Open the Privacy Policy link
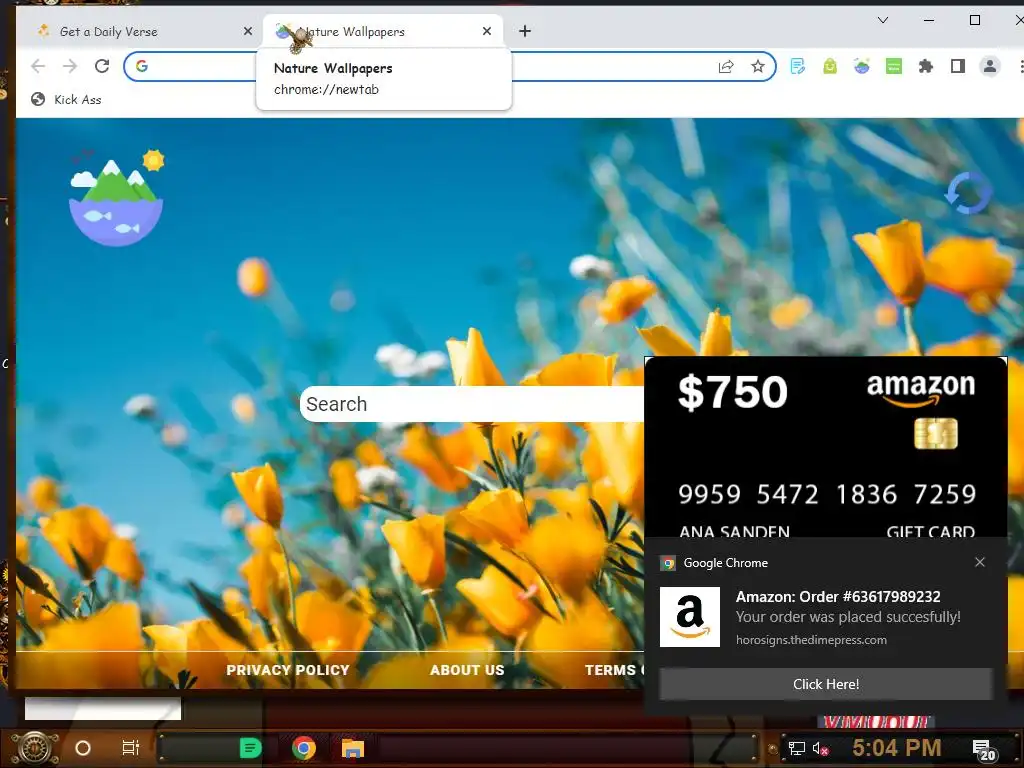The width and height of the screenshot is (1024, 768). point(287,670)
